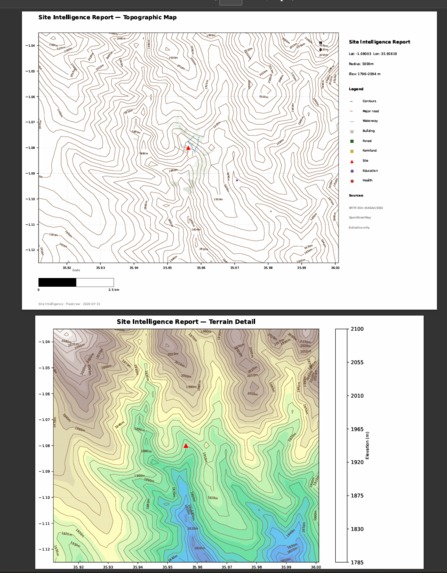
Task: Click the 'Elevation (m)' colorbar axis label
Action: (x=368, y=445)
